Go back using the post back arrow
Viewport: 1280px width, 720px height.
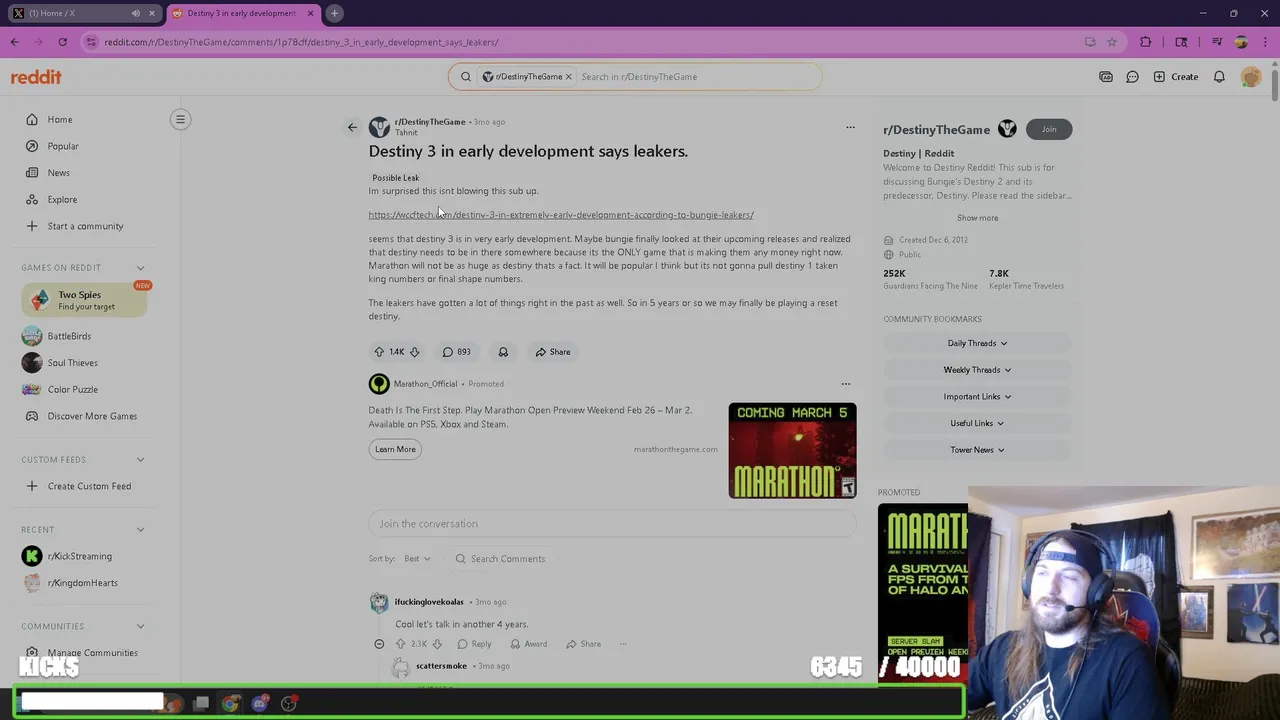click(352, 127)
